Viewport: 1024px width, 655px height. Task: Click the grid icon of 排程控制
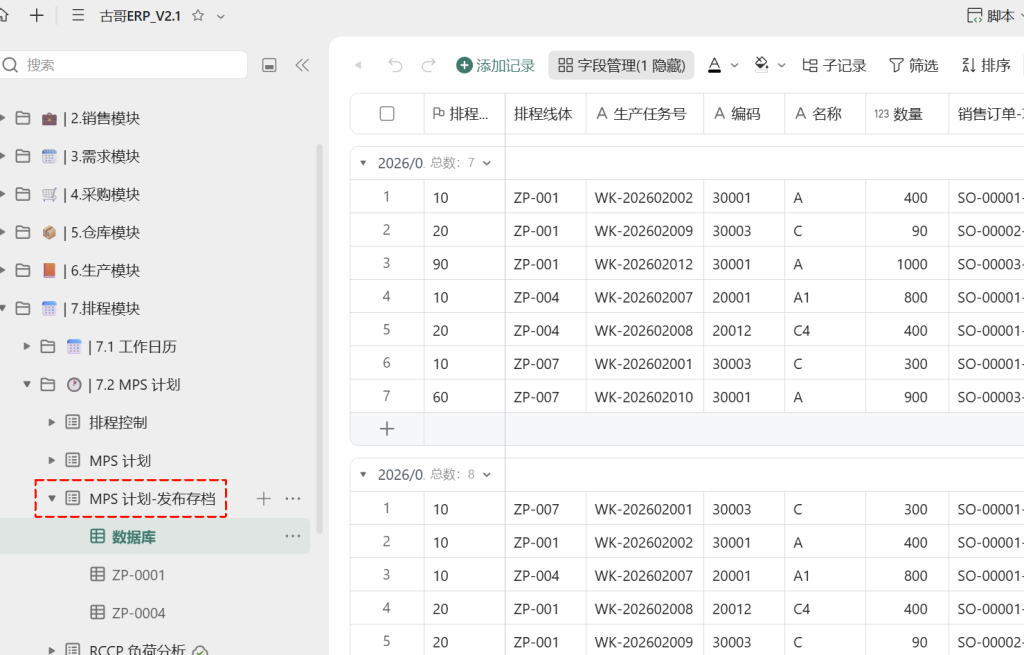point(72,422)
